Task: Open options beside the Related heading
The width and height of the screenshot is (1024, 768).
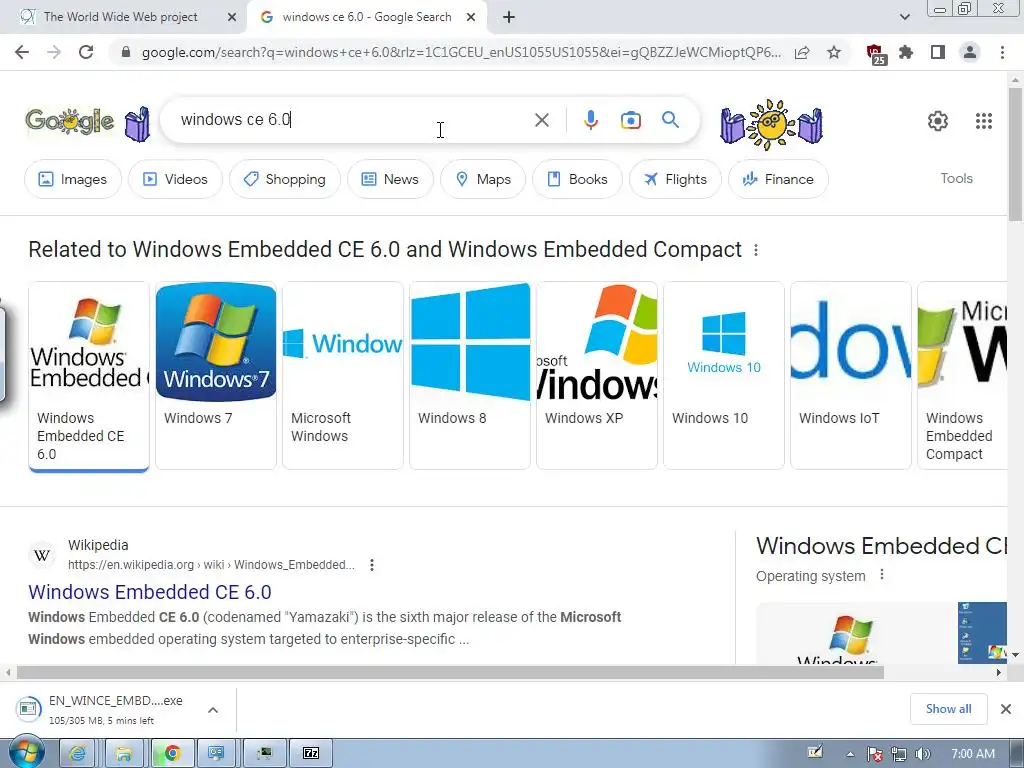Action: point(756,250)
